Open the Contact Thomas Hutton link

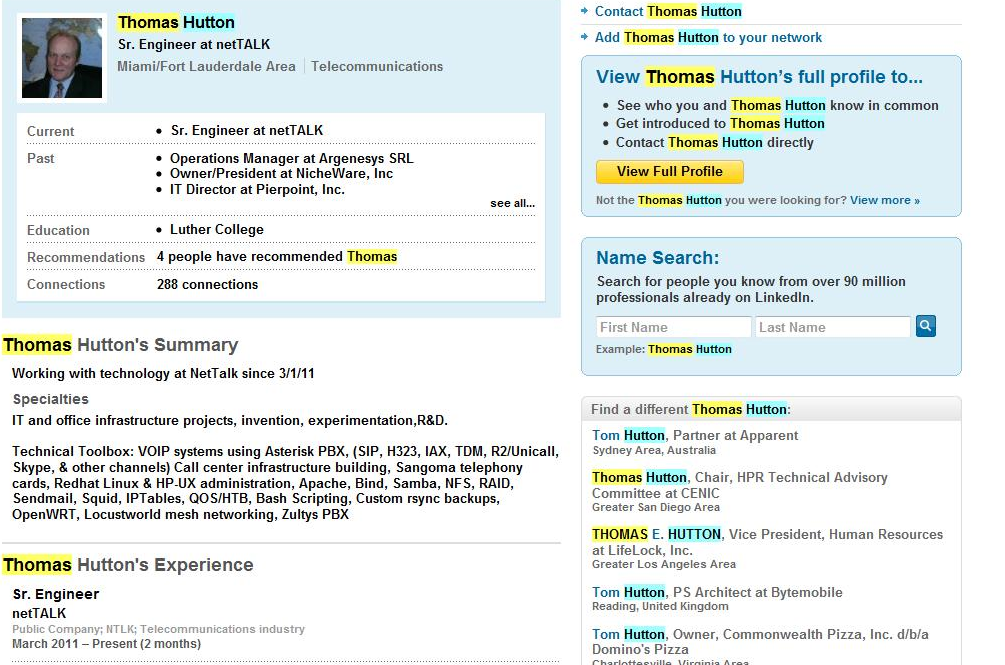tap(669, 12)
